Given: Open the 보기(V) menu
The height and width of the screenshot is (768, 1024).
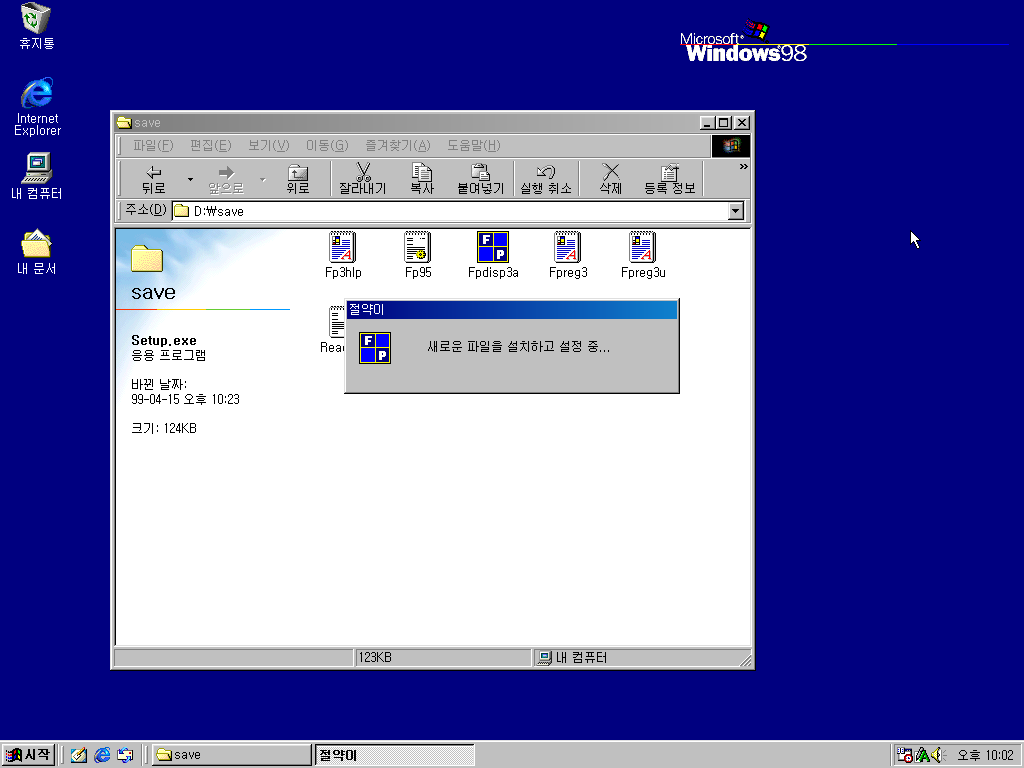Looking at the screenshot, I should tap(268, 146).
